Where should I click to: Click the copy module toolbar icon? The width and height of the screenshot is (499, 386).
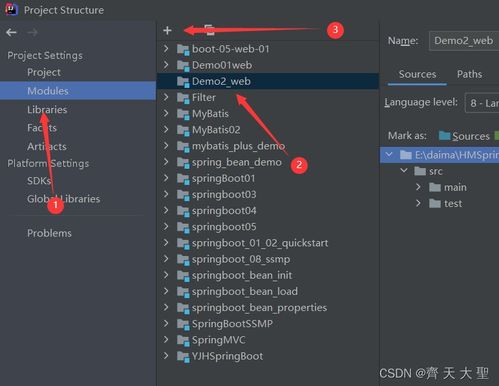click(x=209, y=30)
